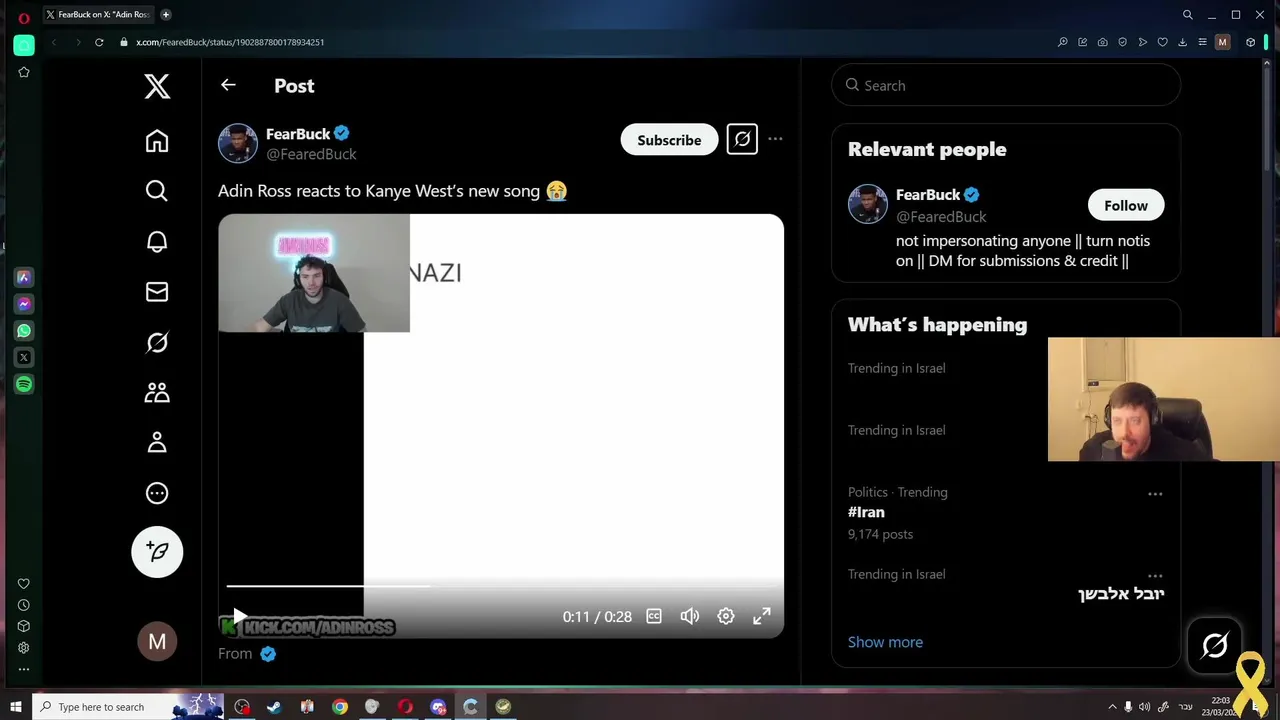Show more trending topics
1280x720 pixels.
885,642
